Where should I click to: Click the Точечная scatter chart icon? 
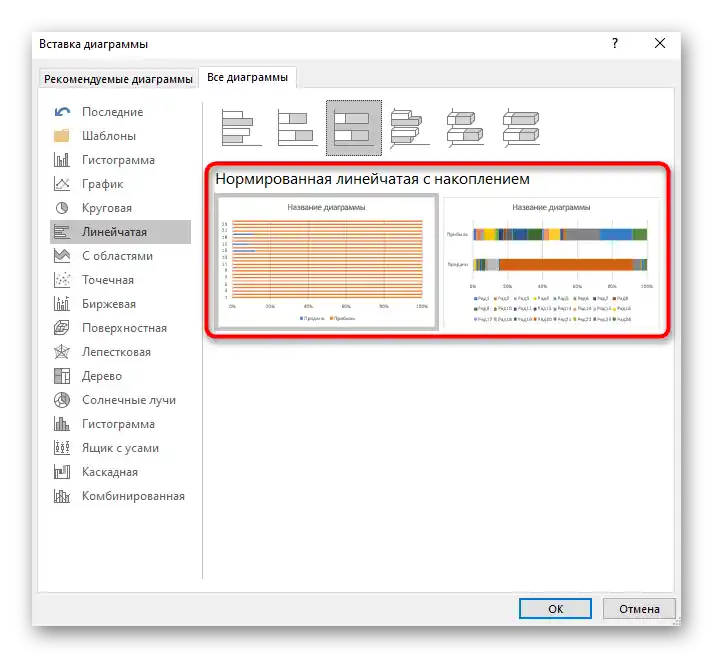coord(62,280)
